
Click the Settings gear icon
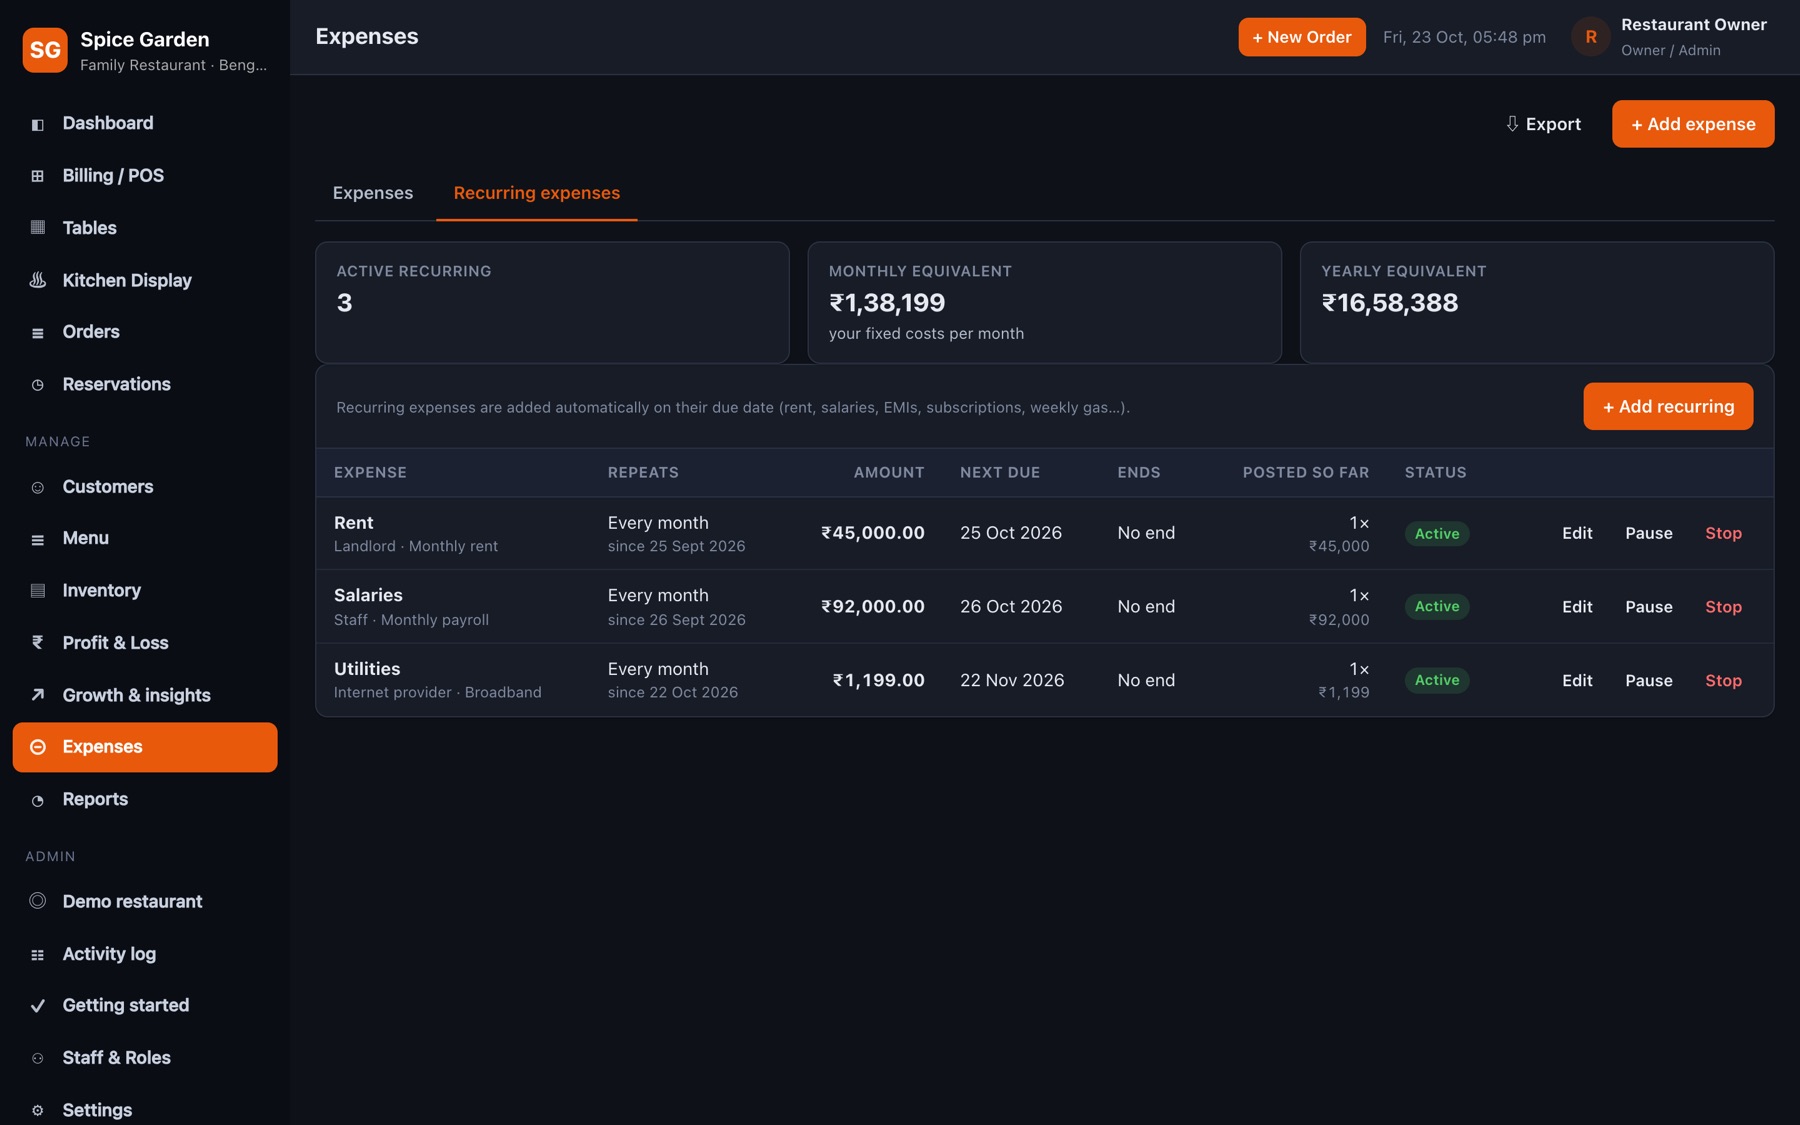click(x=38, y=1110)
